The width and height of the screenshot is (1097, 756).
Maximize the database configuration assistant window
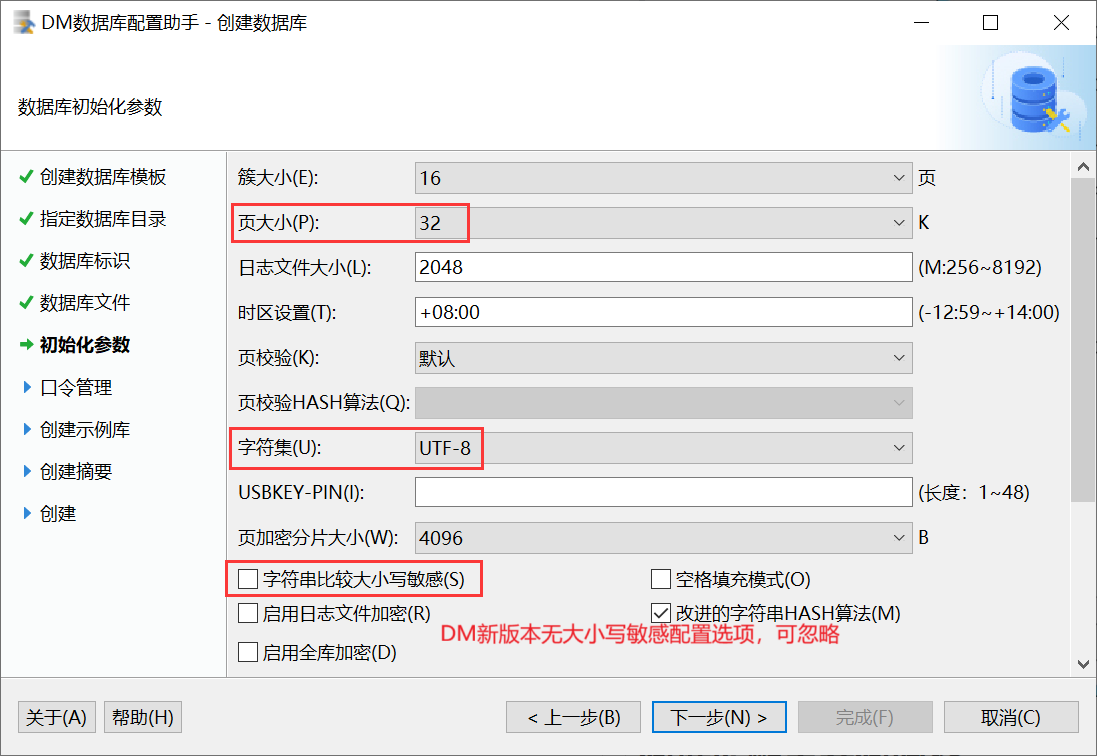pyautogui.click(x=991, y=22)
